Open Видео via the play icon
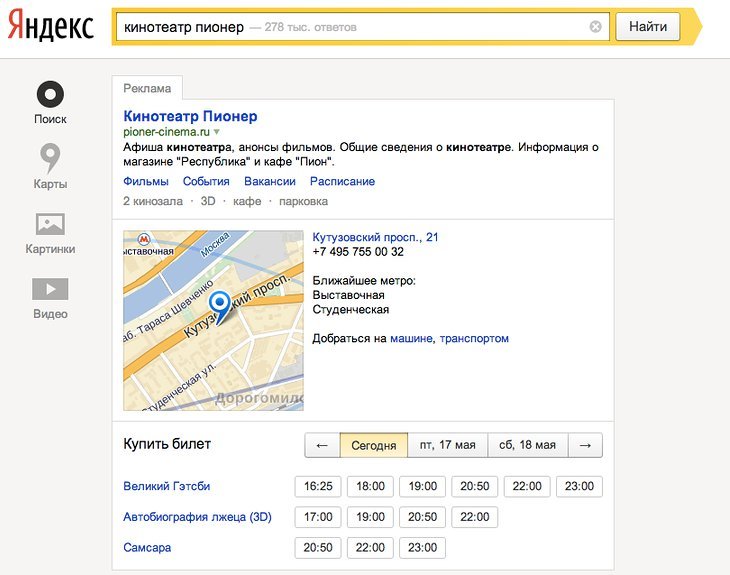730x575 pixels. pyautogui.click(x=50, y=289)
